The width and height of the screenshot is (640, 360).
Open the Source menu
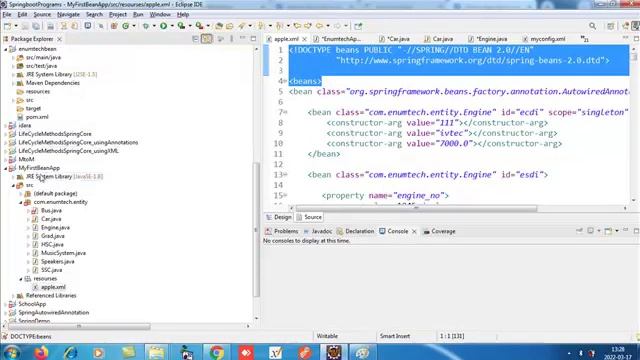click(x=42, y=14)
